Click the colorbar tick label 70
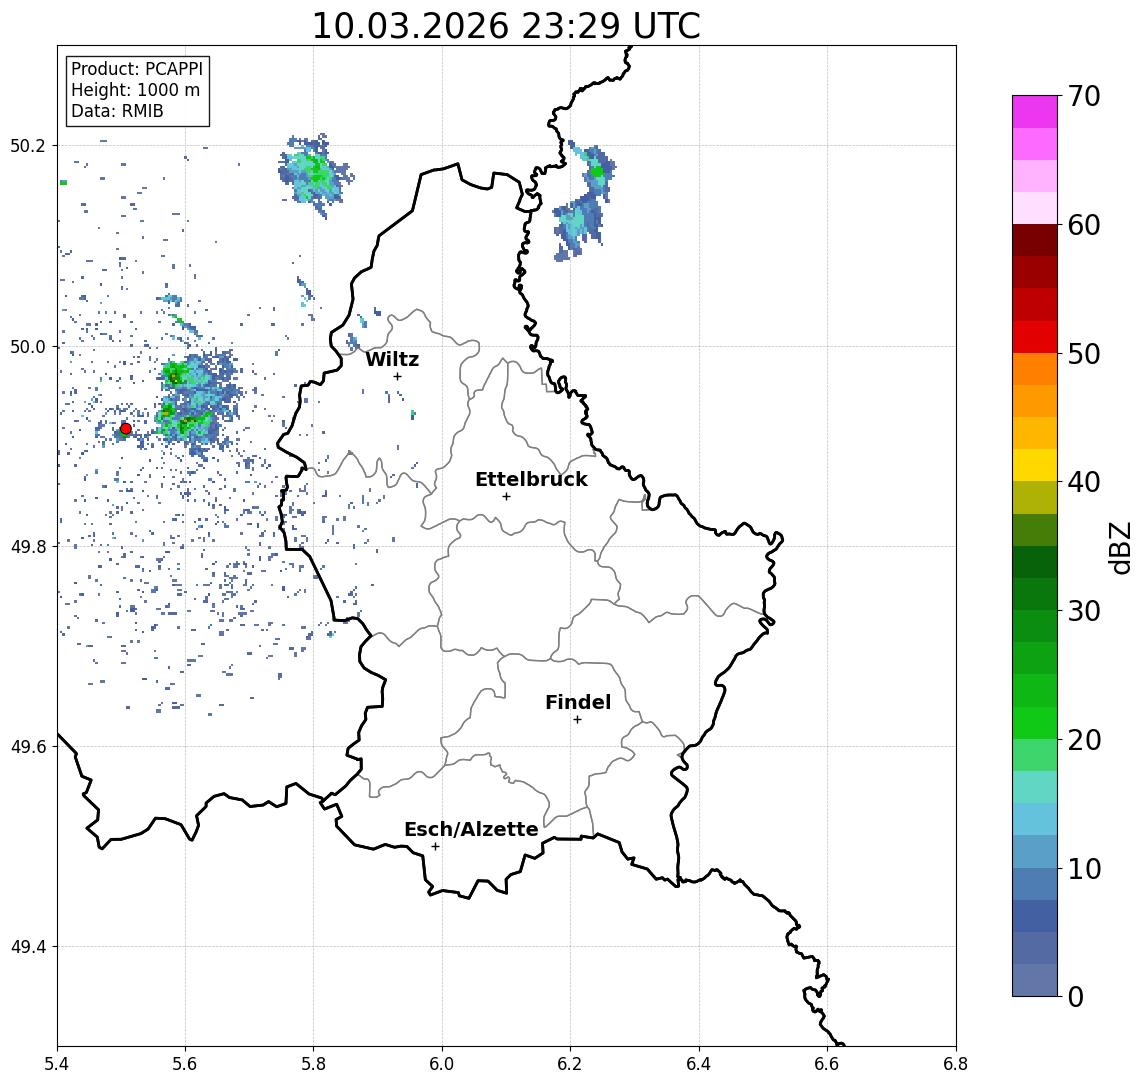 [1084, 96]
